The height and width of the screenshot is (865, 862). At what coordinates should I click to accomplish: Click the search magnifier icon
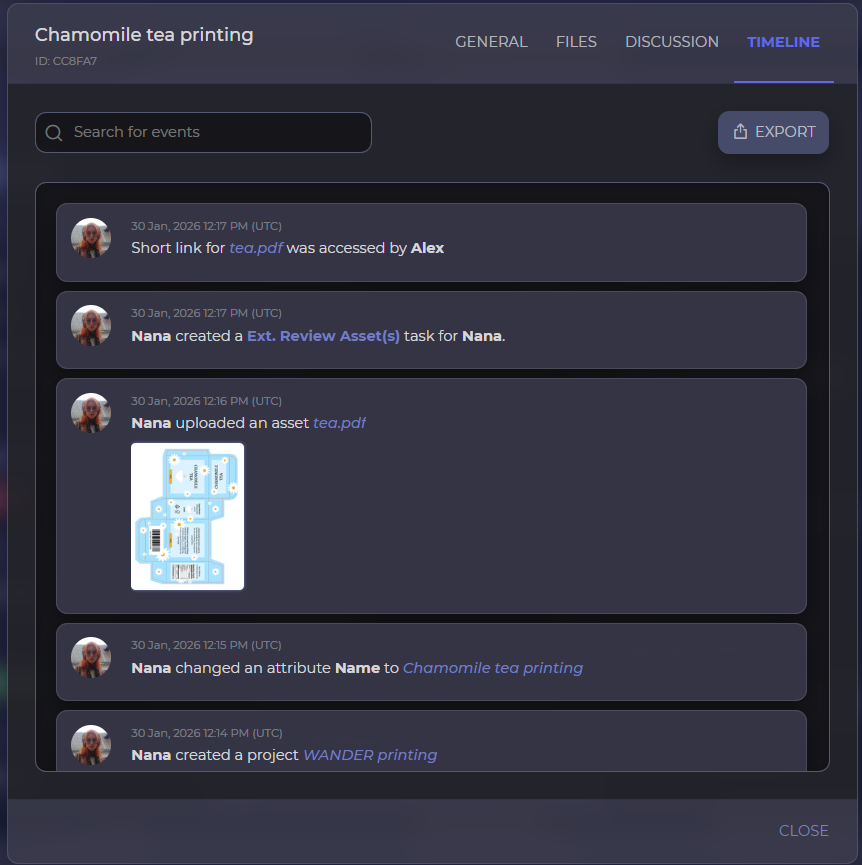[x=53, y=132]
